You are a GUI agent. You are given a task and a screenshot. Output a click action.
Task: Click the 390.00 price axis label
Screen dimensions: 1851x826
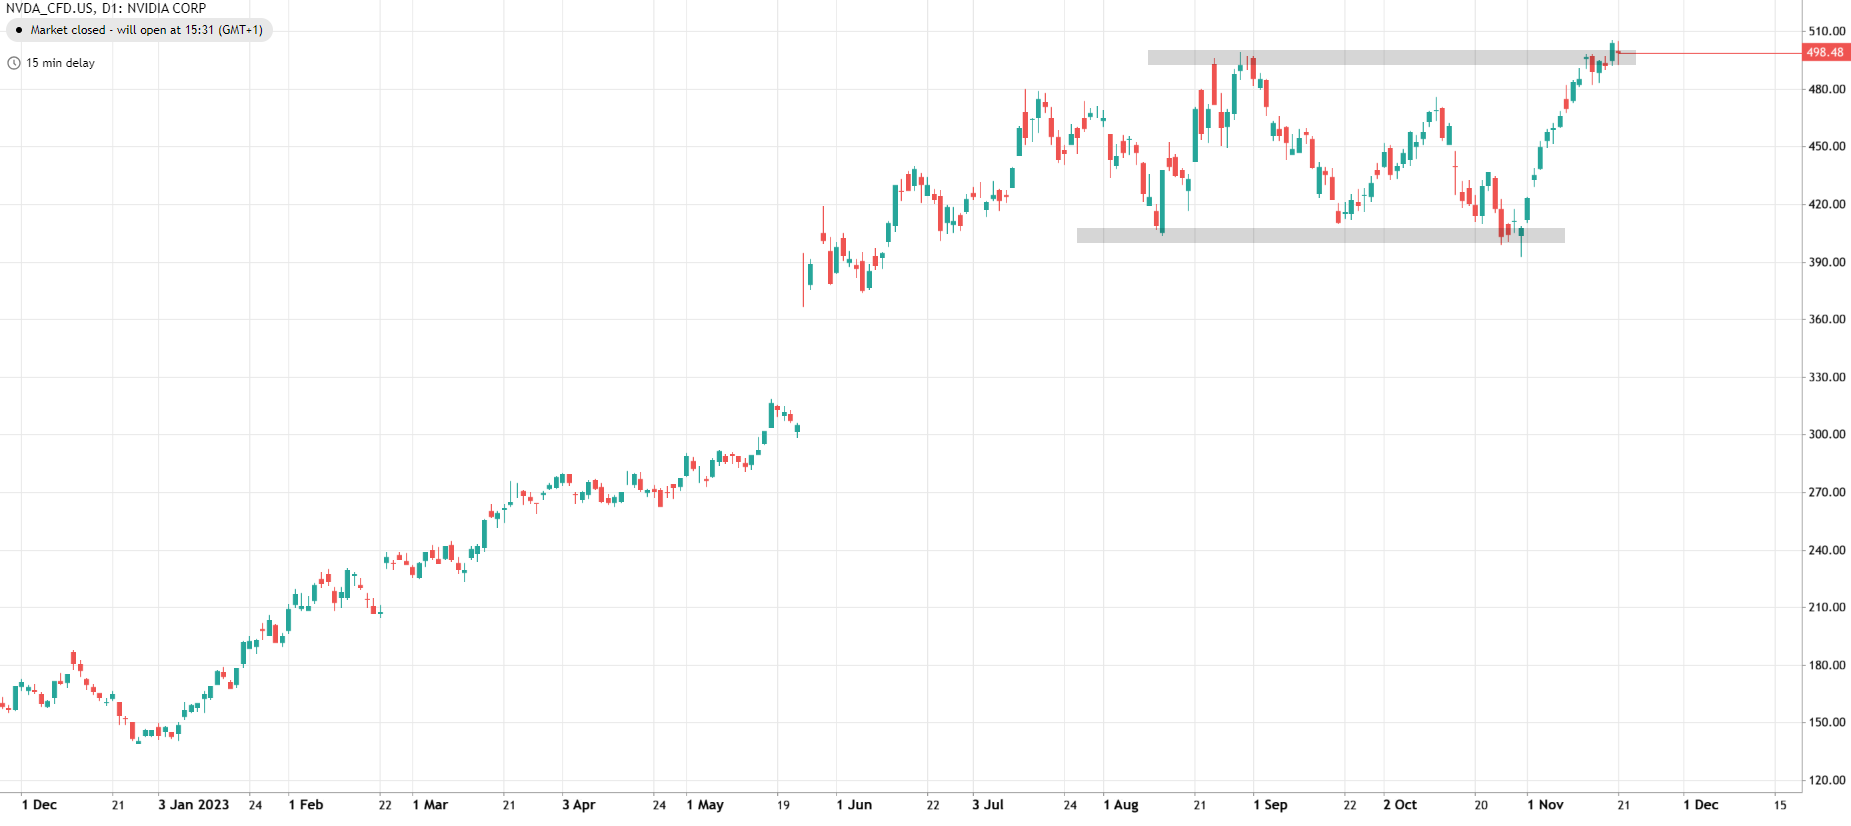click(x=1827, y=262)
